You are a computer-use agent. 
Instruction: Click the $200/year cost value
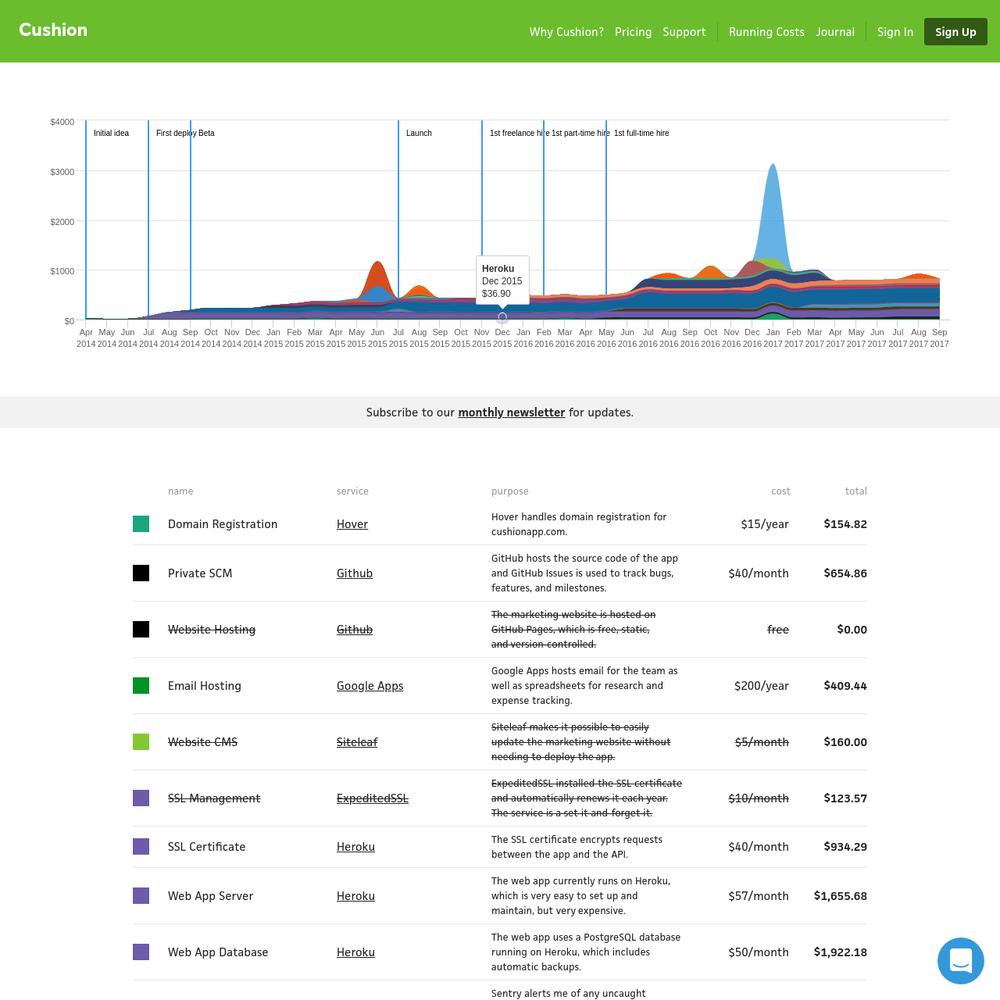pos(761,686)
